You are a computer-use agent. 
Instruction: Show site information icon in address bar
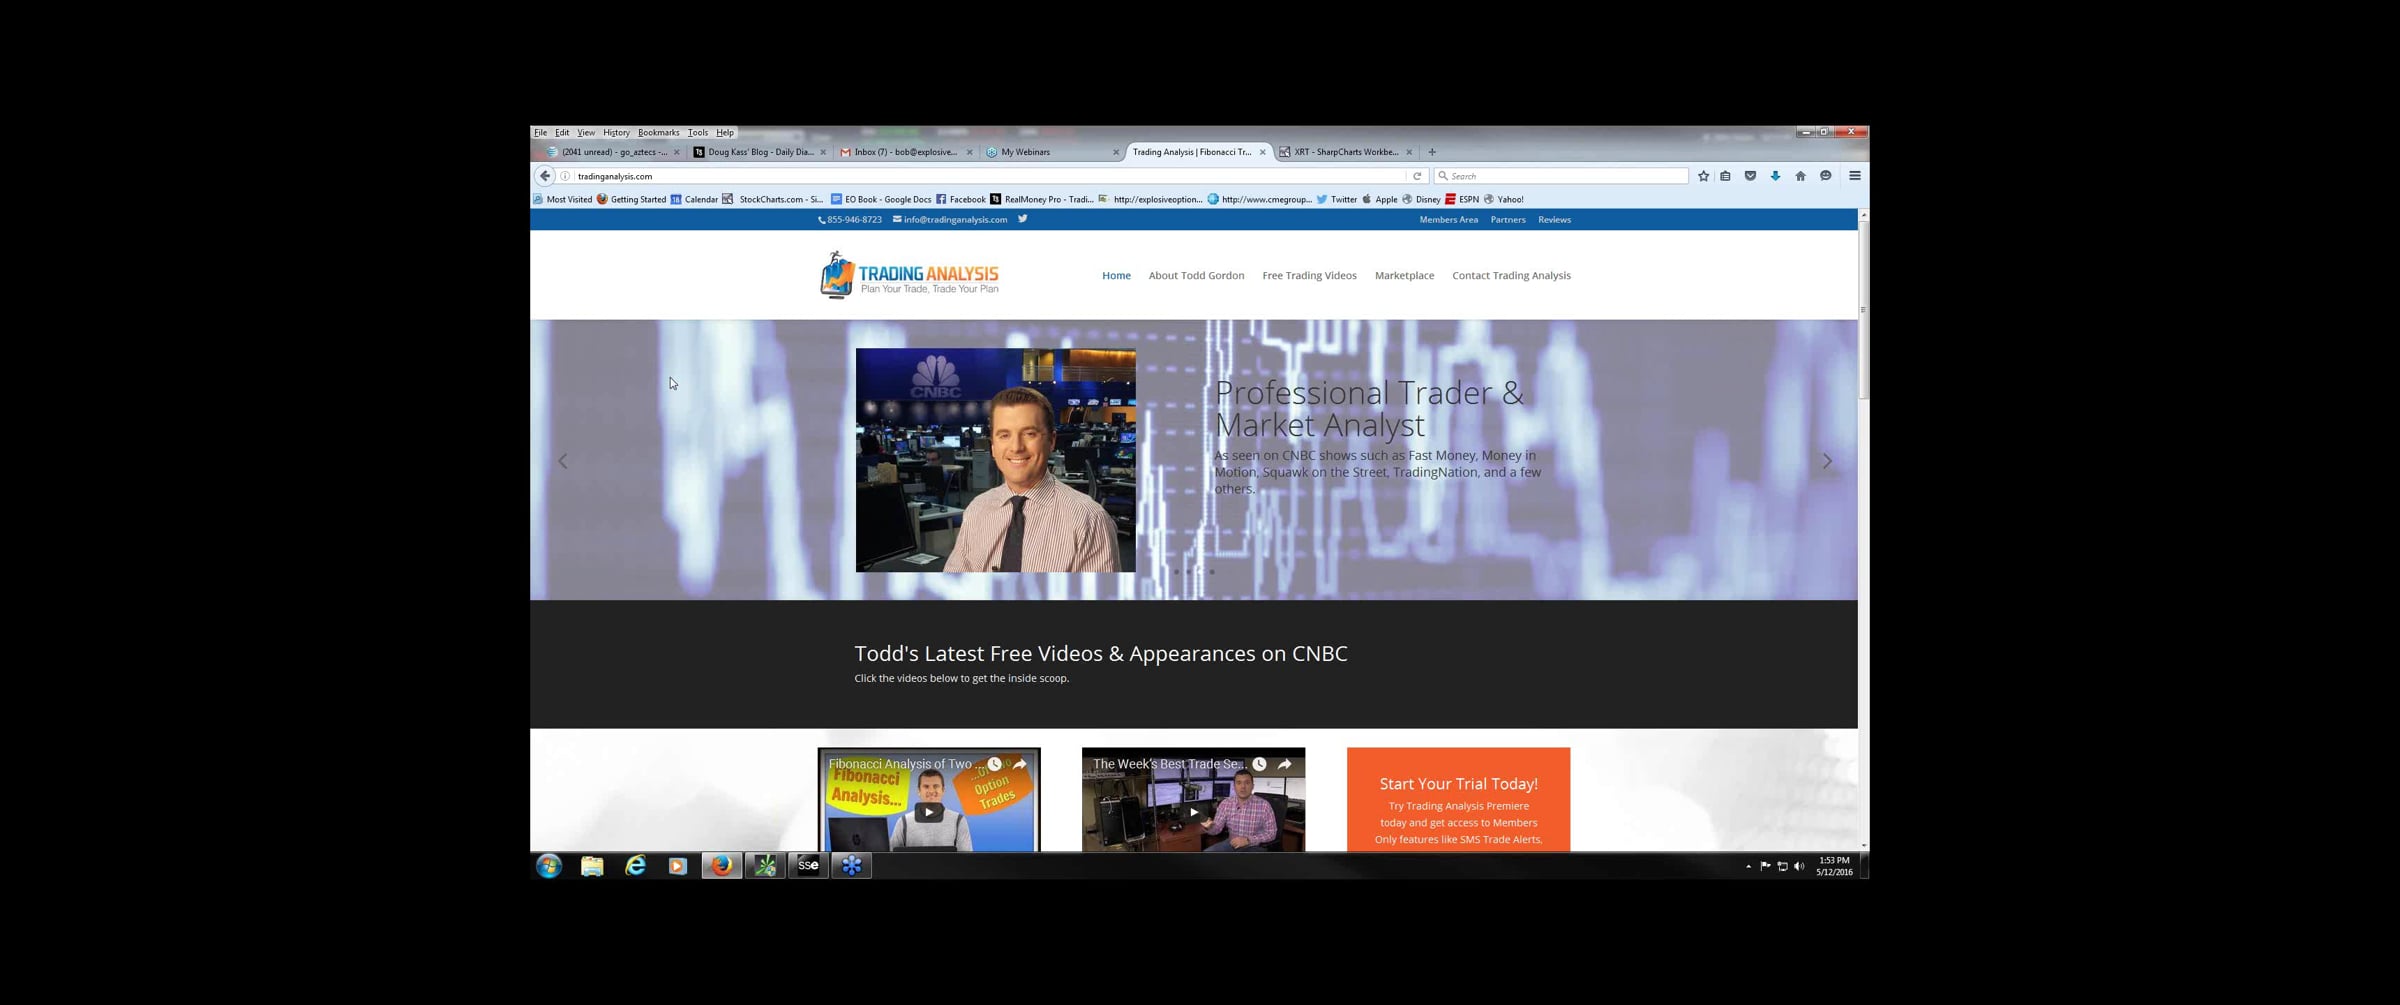[565, 176]
